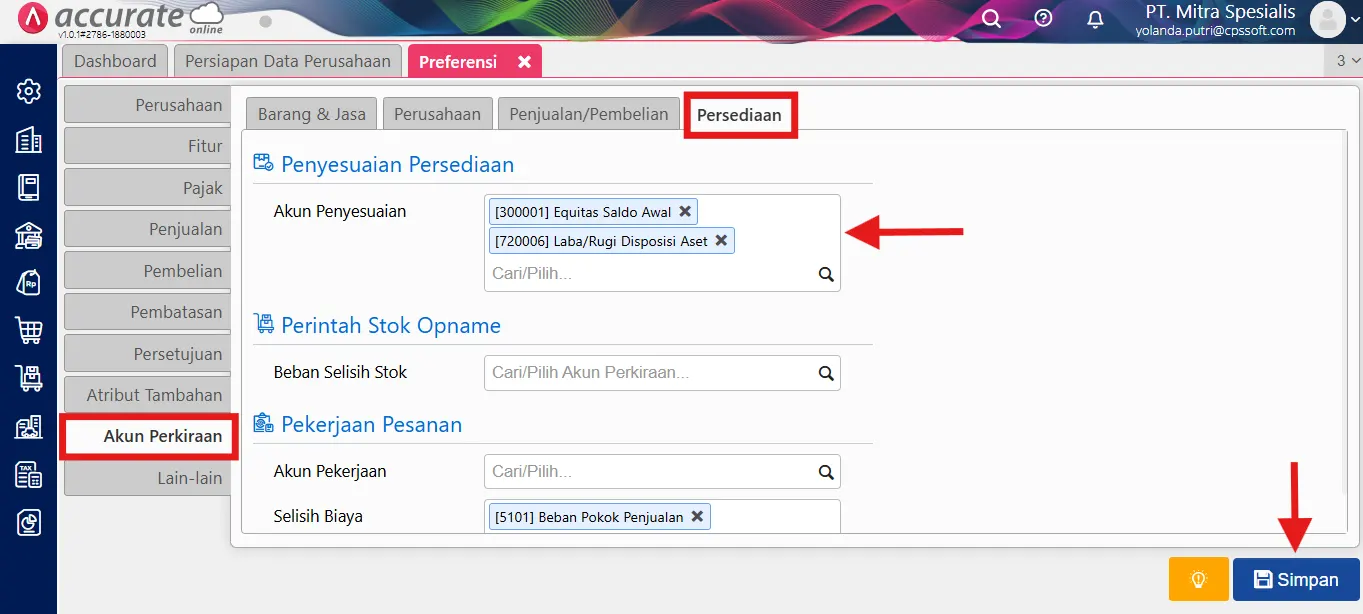Screen dimensions: 1363x614
Task: Save preferences with Simpan button
Action: pyautogui.click(x=1296, y=580)
